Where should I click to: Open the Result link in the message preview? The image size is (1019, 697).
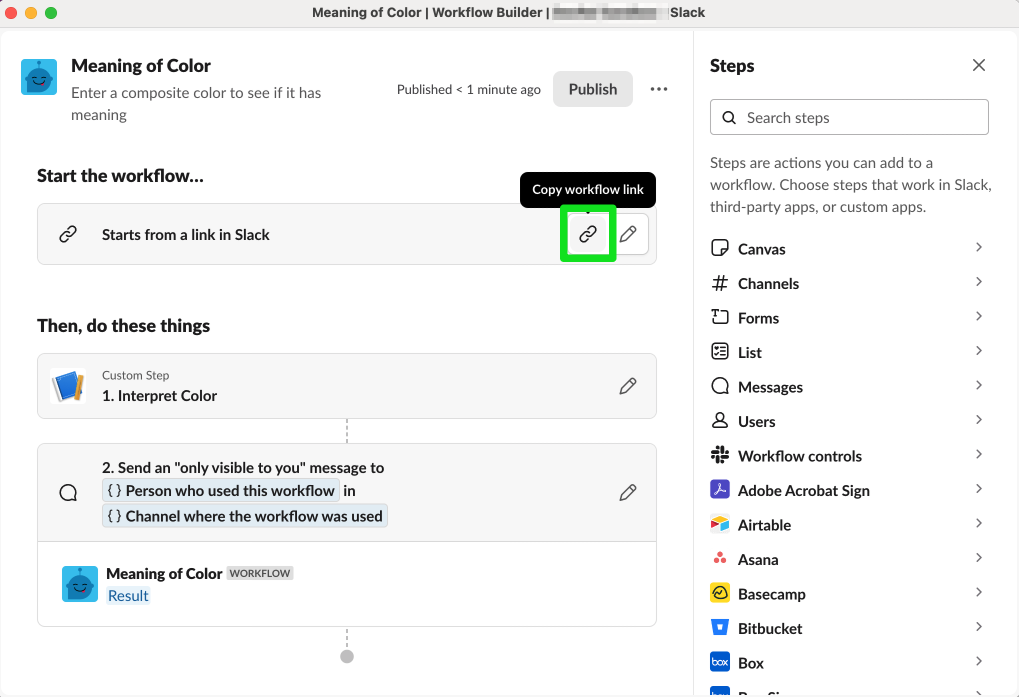128,595
